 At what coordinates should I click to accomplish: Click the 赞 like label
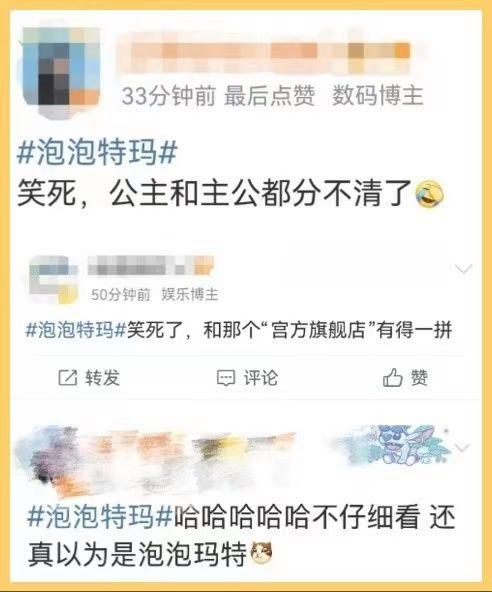pyautogui.click(x=420, y=378)
